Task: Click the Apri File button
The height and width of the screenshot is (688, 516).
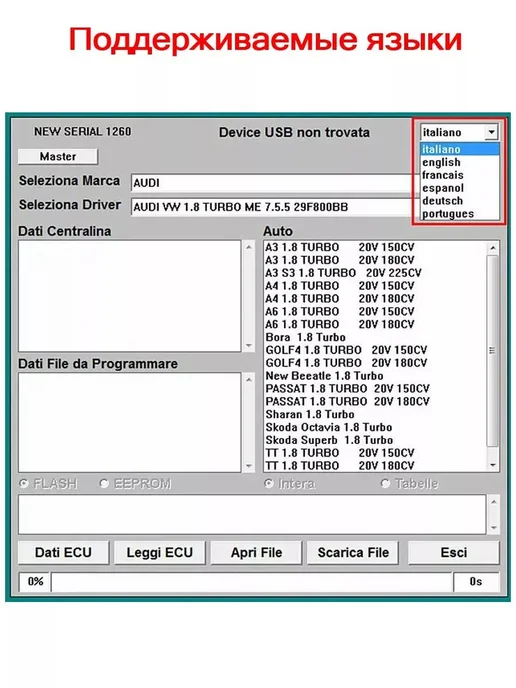Action: click(256, 552)
